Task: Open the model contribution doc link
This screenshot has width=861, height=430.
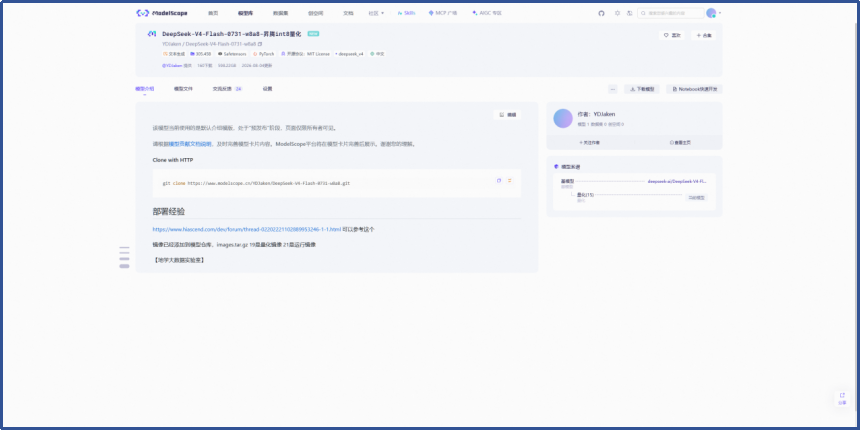Action: coord(190,144)
